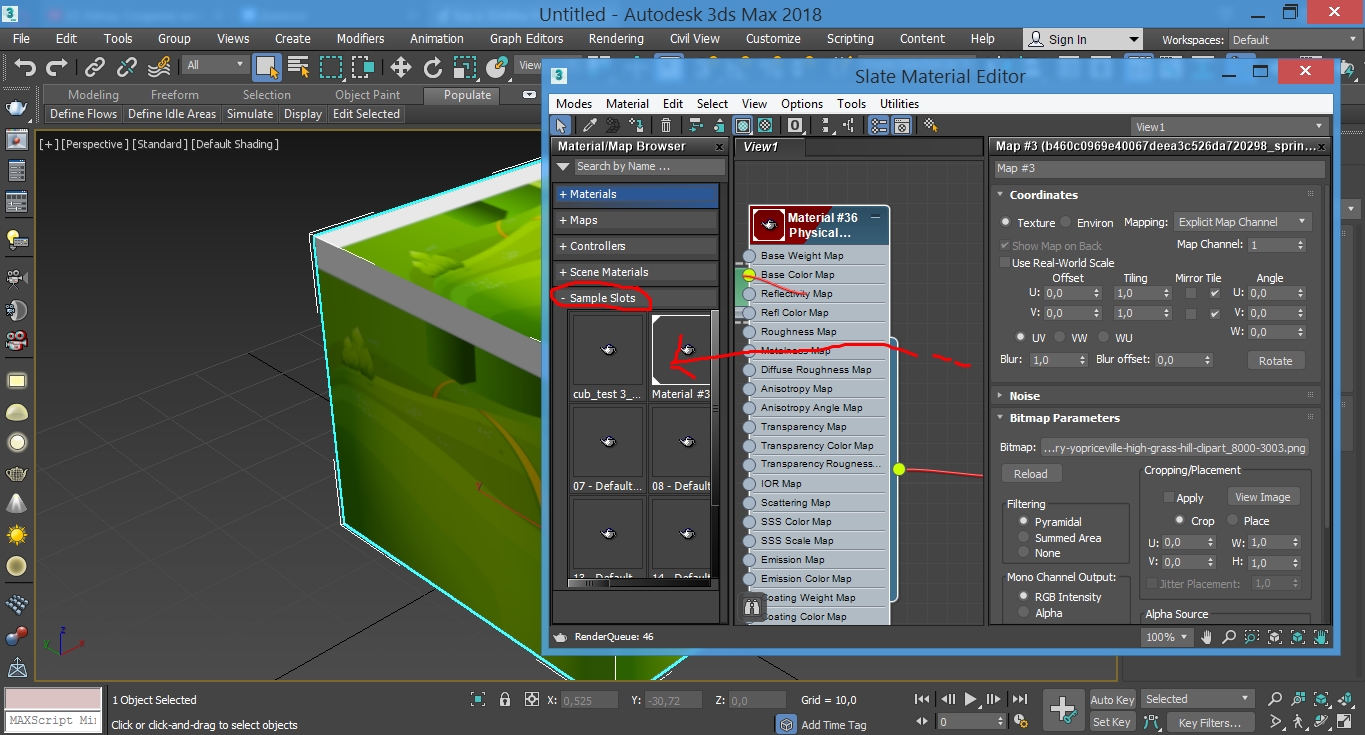1365x735 pixels.
Task: Click the cub_test sample slot thumbnail
Action: coord(607,349)
